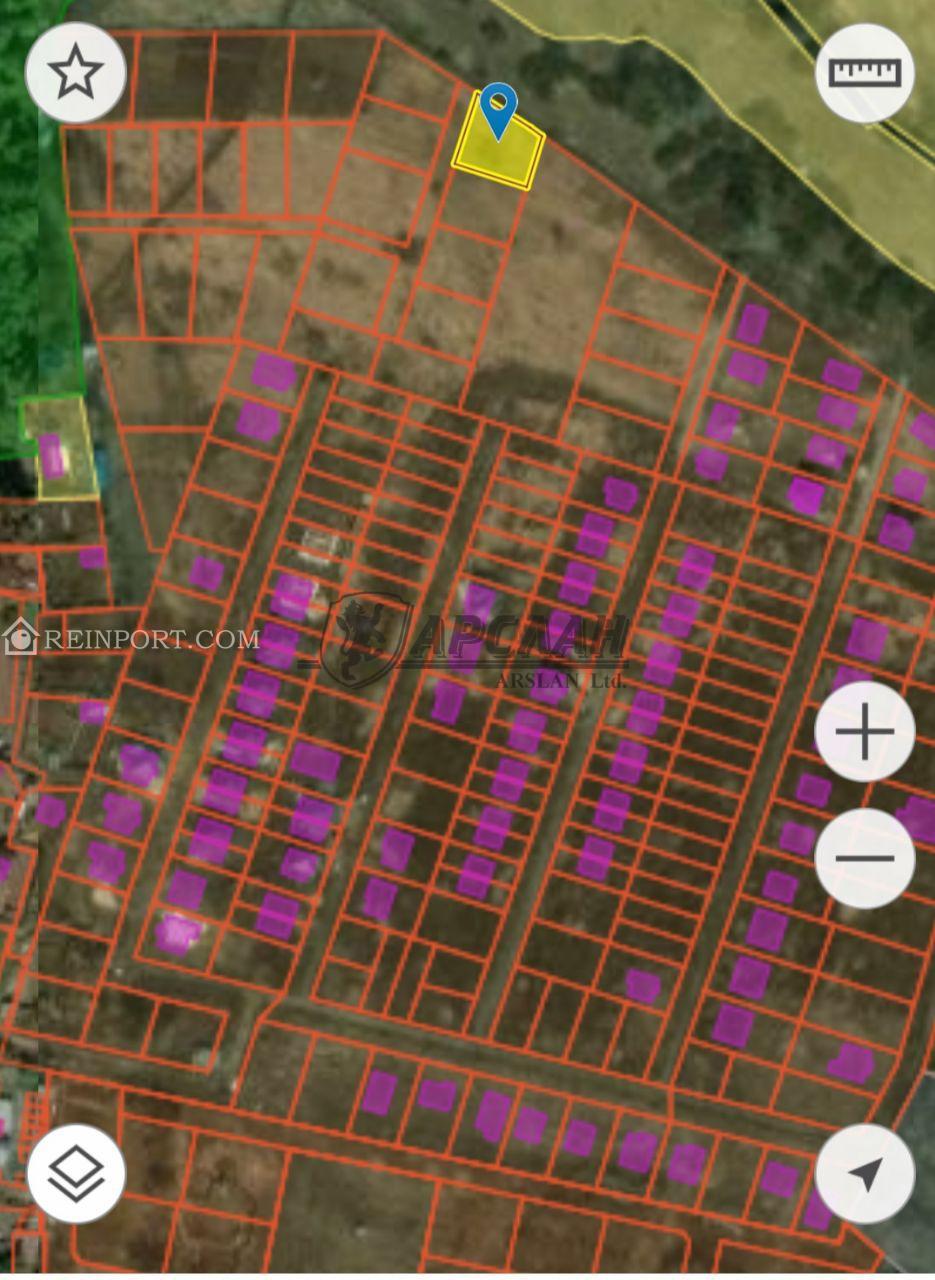Open the ruler measurement tool
Screen dimensions: 935x1280
coord(865,73)
